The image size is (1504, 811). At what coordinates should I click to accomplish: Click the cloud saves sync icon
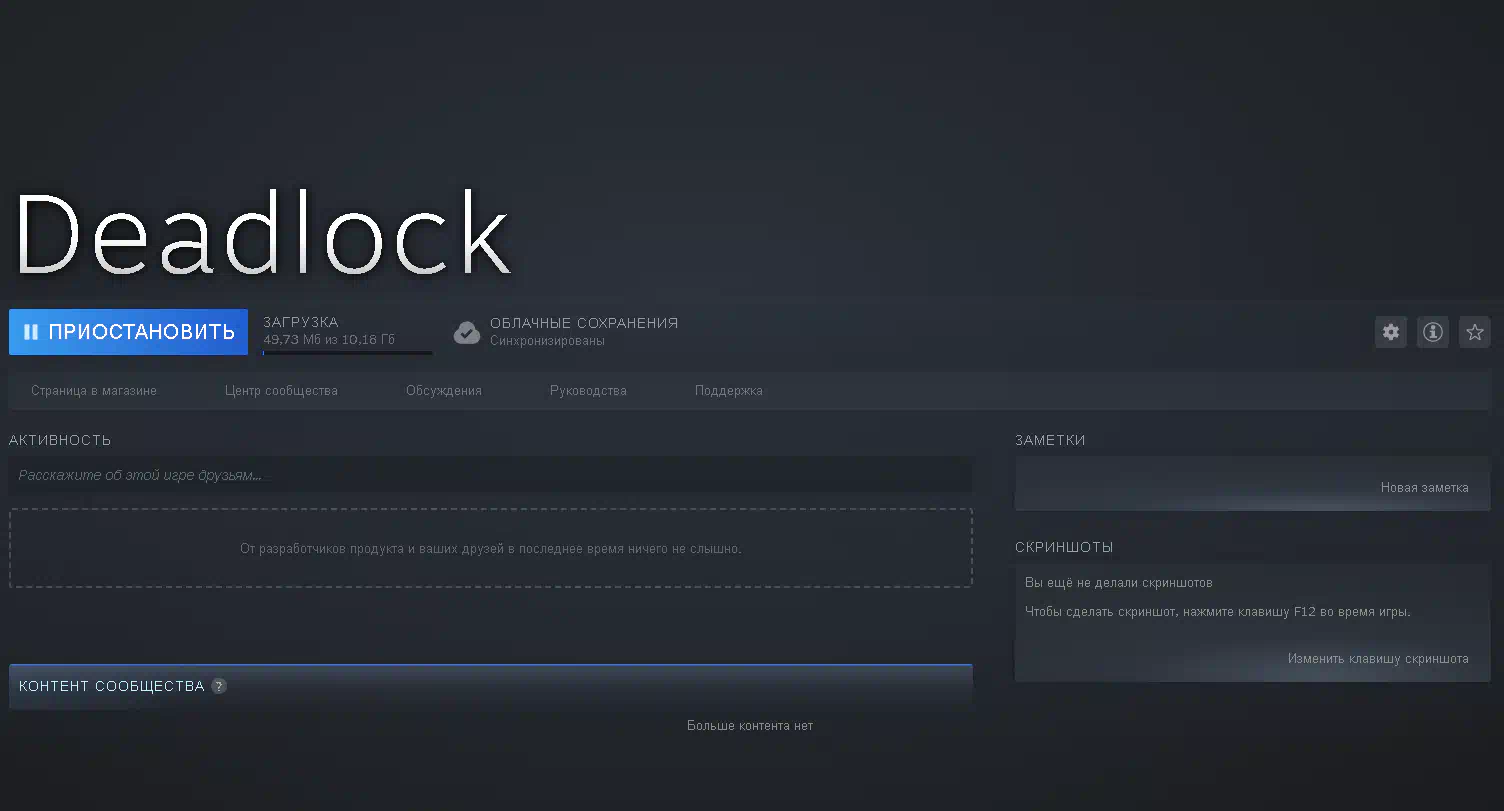pos(467,332)
